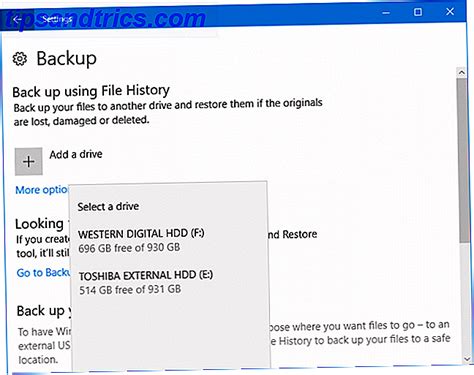This screenshot has height=375, width=474.
Task: Click the scrollbar up arrow
Action: tap(461, 72)
